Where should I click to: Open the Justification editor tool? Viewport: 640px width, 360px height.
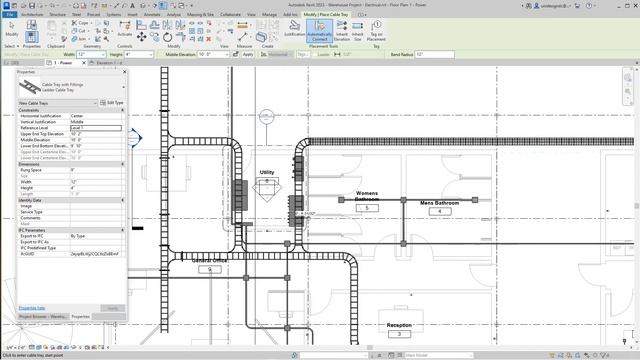pyautogui.click(x=294, y=29)
